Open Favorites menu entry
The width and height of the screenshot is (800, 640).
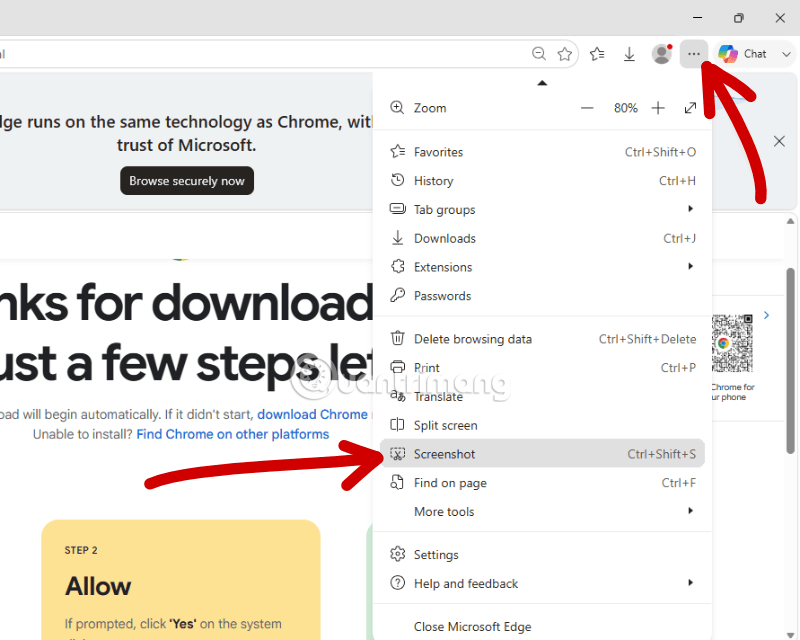click(542, 152)
